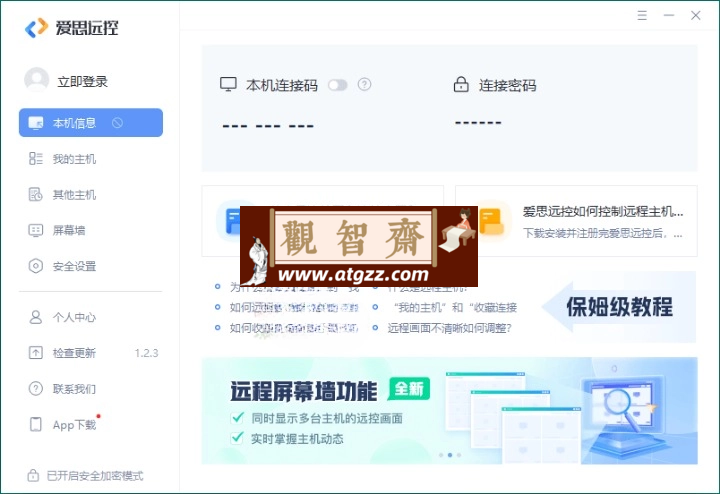Open the 远程屏幕墙功能 promo banner

450,411
